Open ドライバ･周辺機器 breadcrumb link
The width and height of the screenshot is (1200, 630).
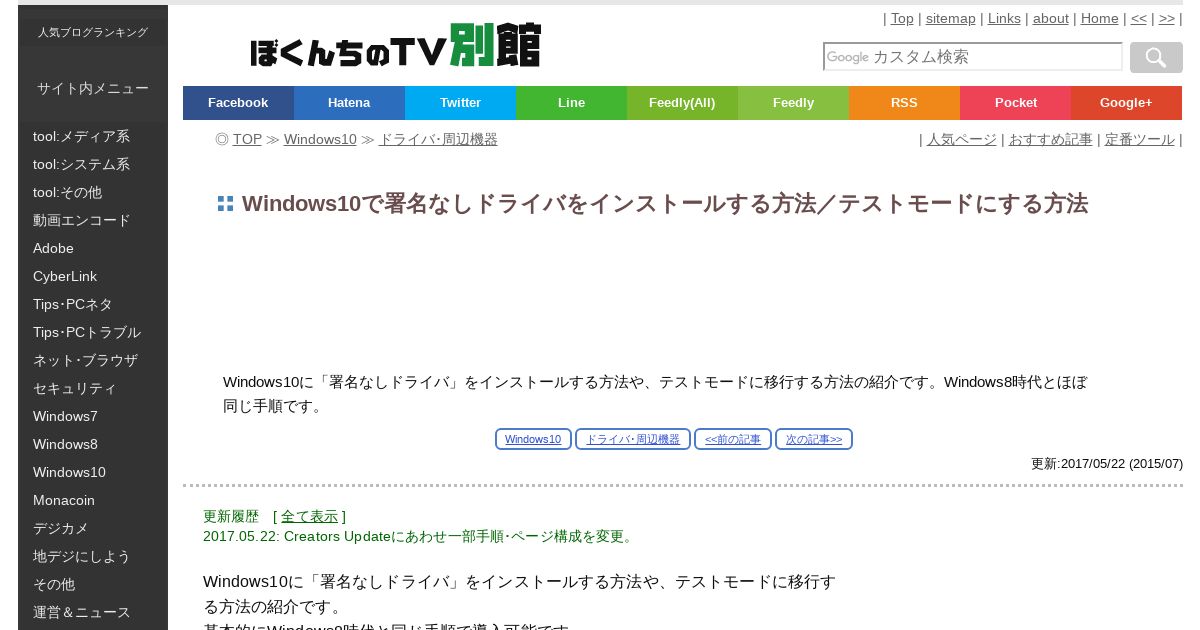438,139
